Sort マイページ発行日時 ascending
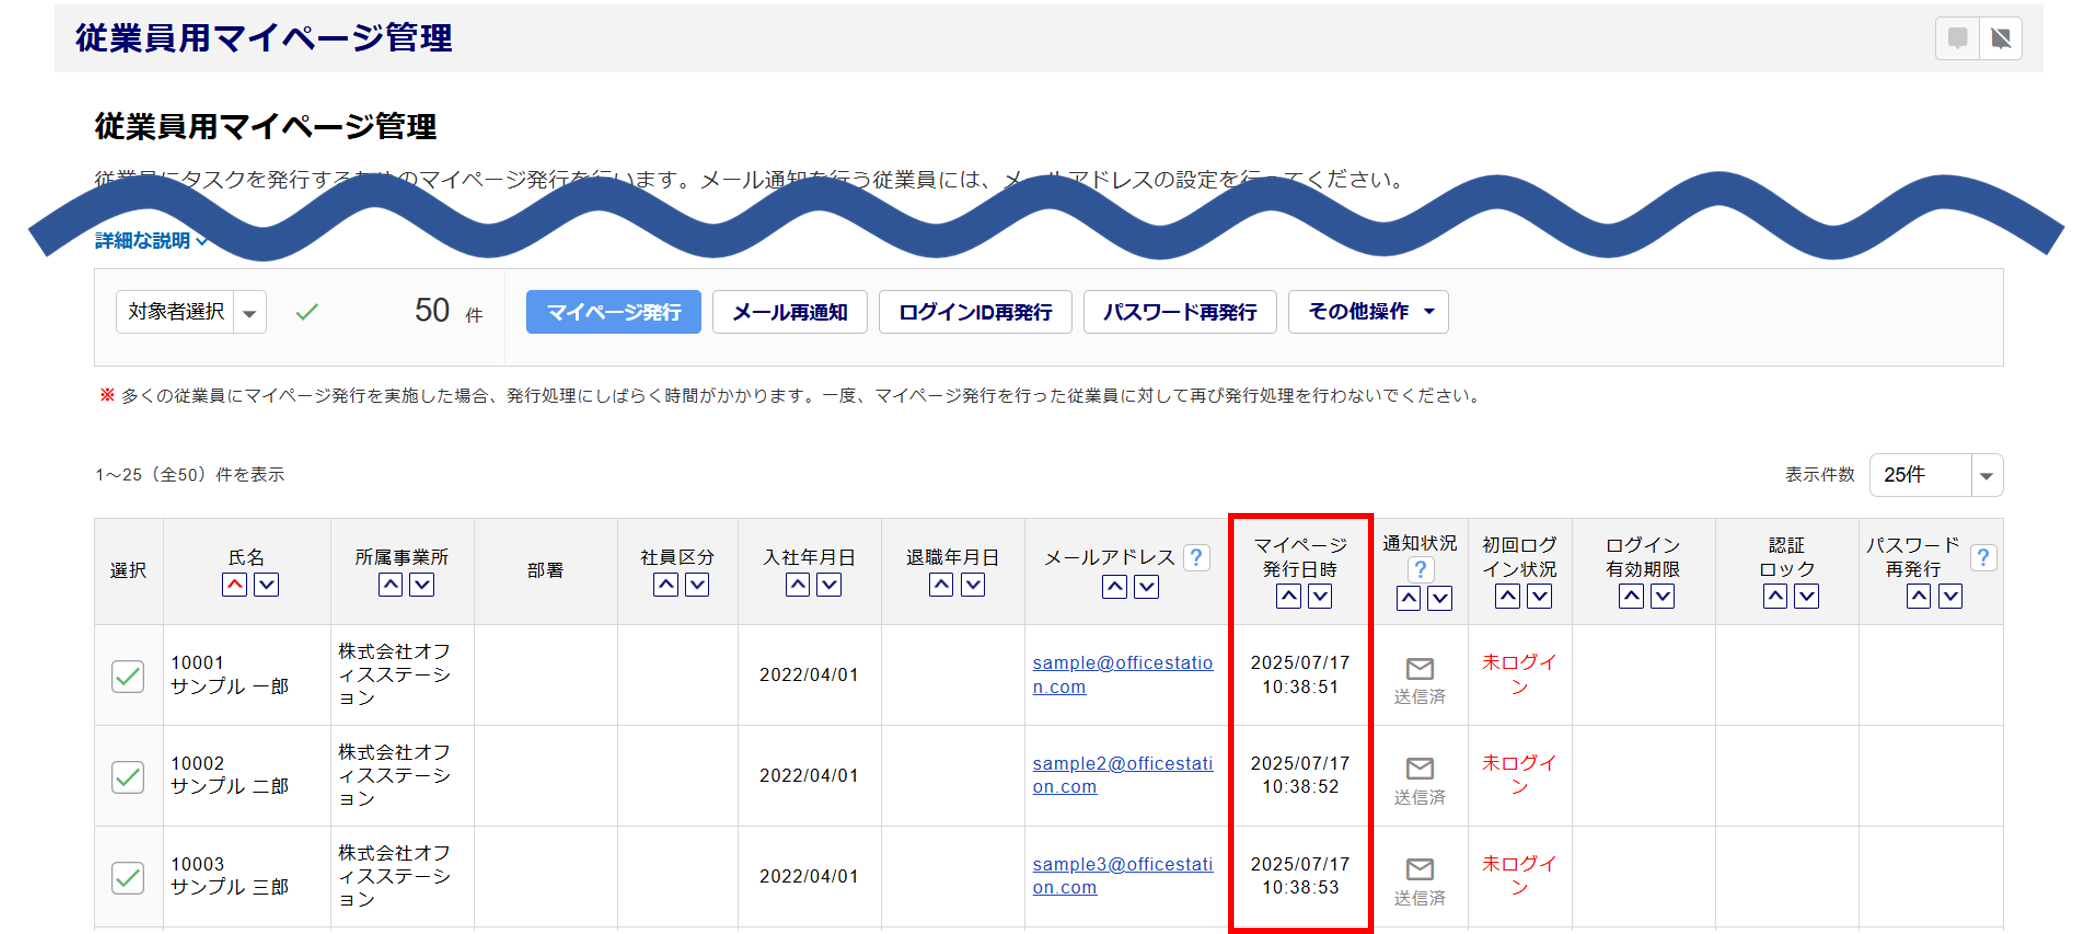Image resolution: width=2078 pixels, height=934 pixels. click(x=1288, y=597)
